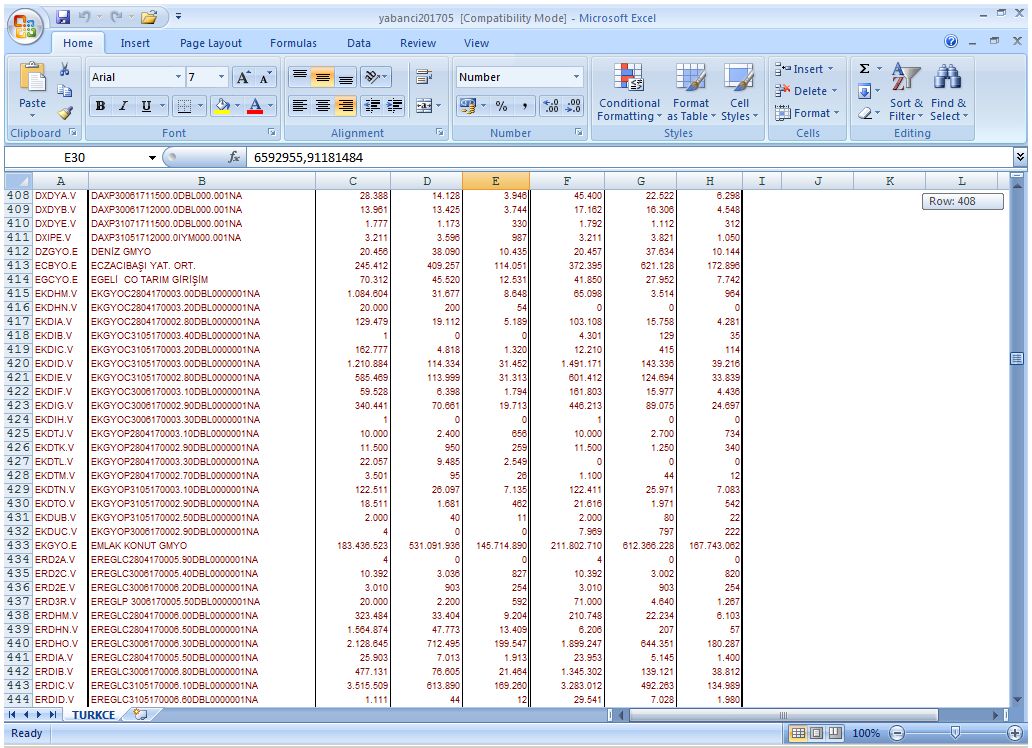Toggle Italic formatting

tap(122, 106)
